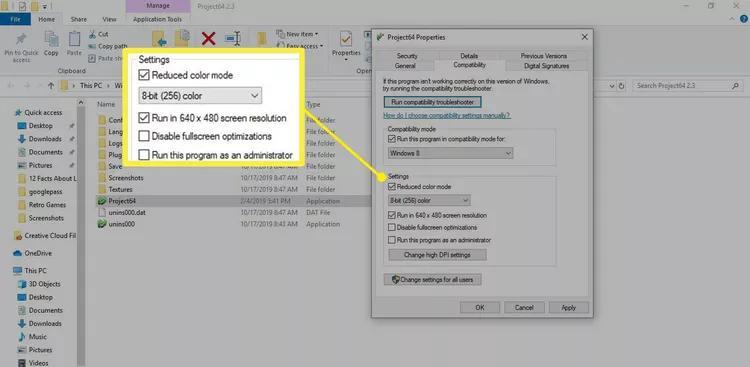Click the Rename ribbon icon
Screen dimensions: 750x367
click(x=233, y=39)
